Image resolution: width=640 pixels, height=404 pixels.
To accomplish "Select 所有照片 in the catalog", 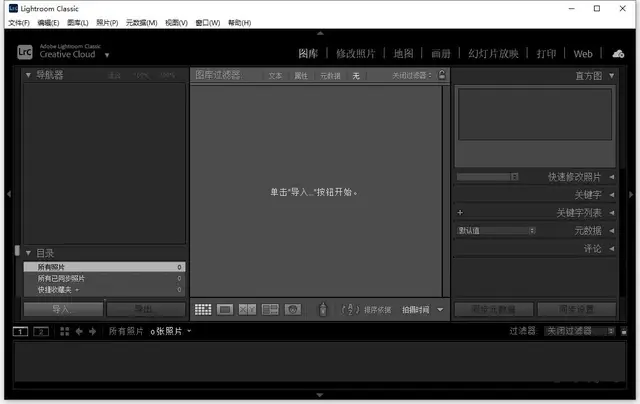I will tap(100, 267).
